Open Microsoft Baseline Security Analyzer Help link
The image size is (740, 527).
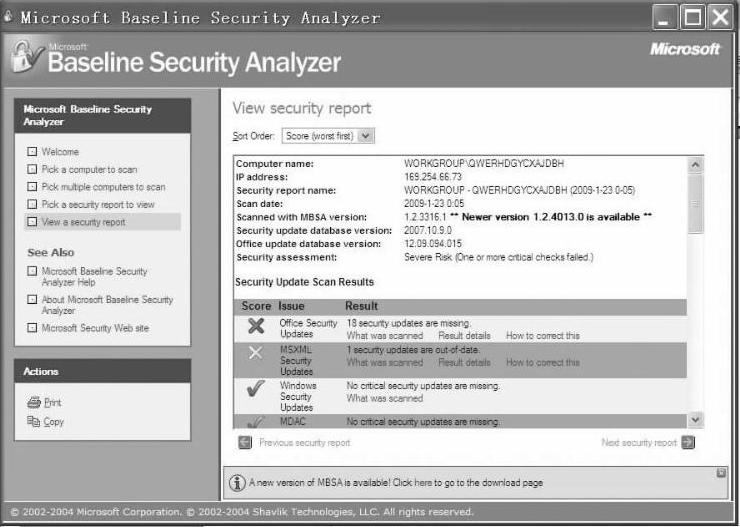pos(93,277)
